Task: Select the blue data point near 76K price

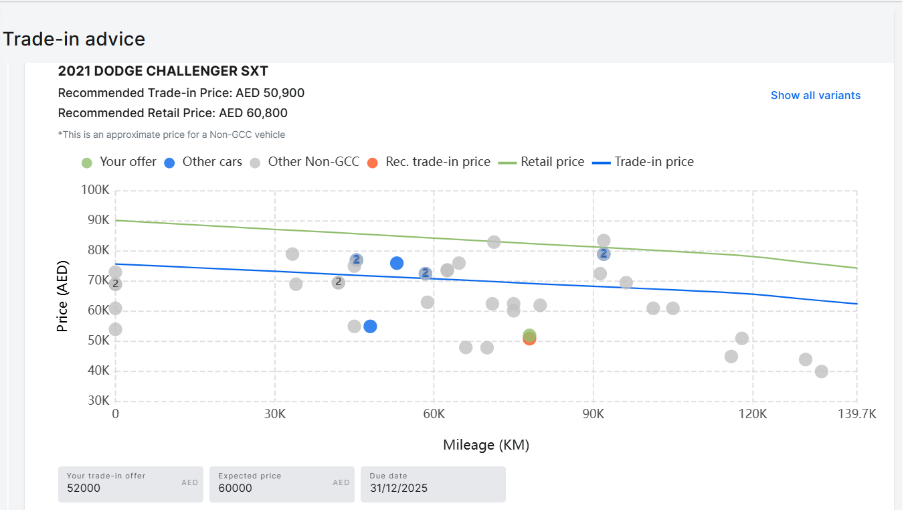Action: 397,263
